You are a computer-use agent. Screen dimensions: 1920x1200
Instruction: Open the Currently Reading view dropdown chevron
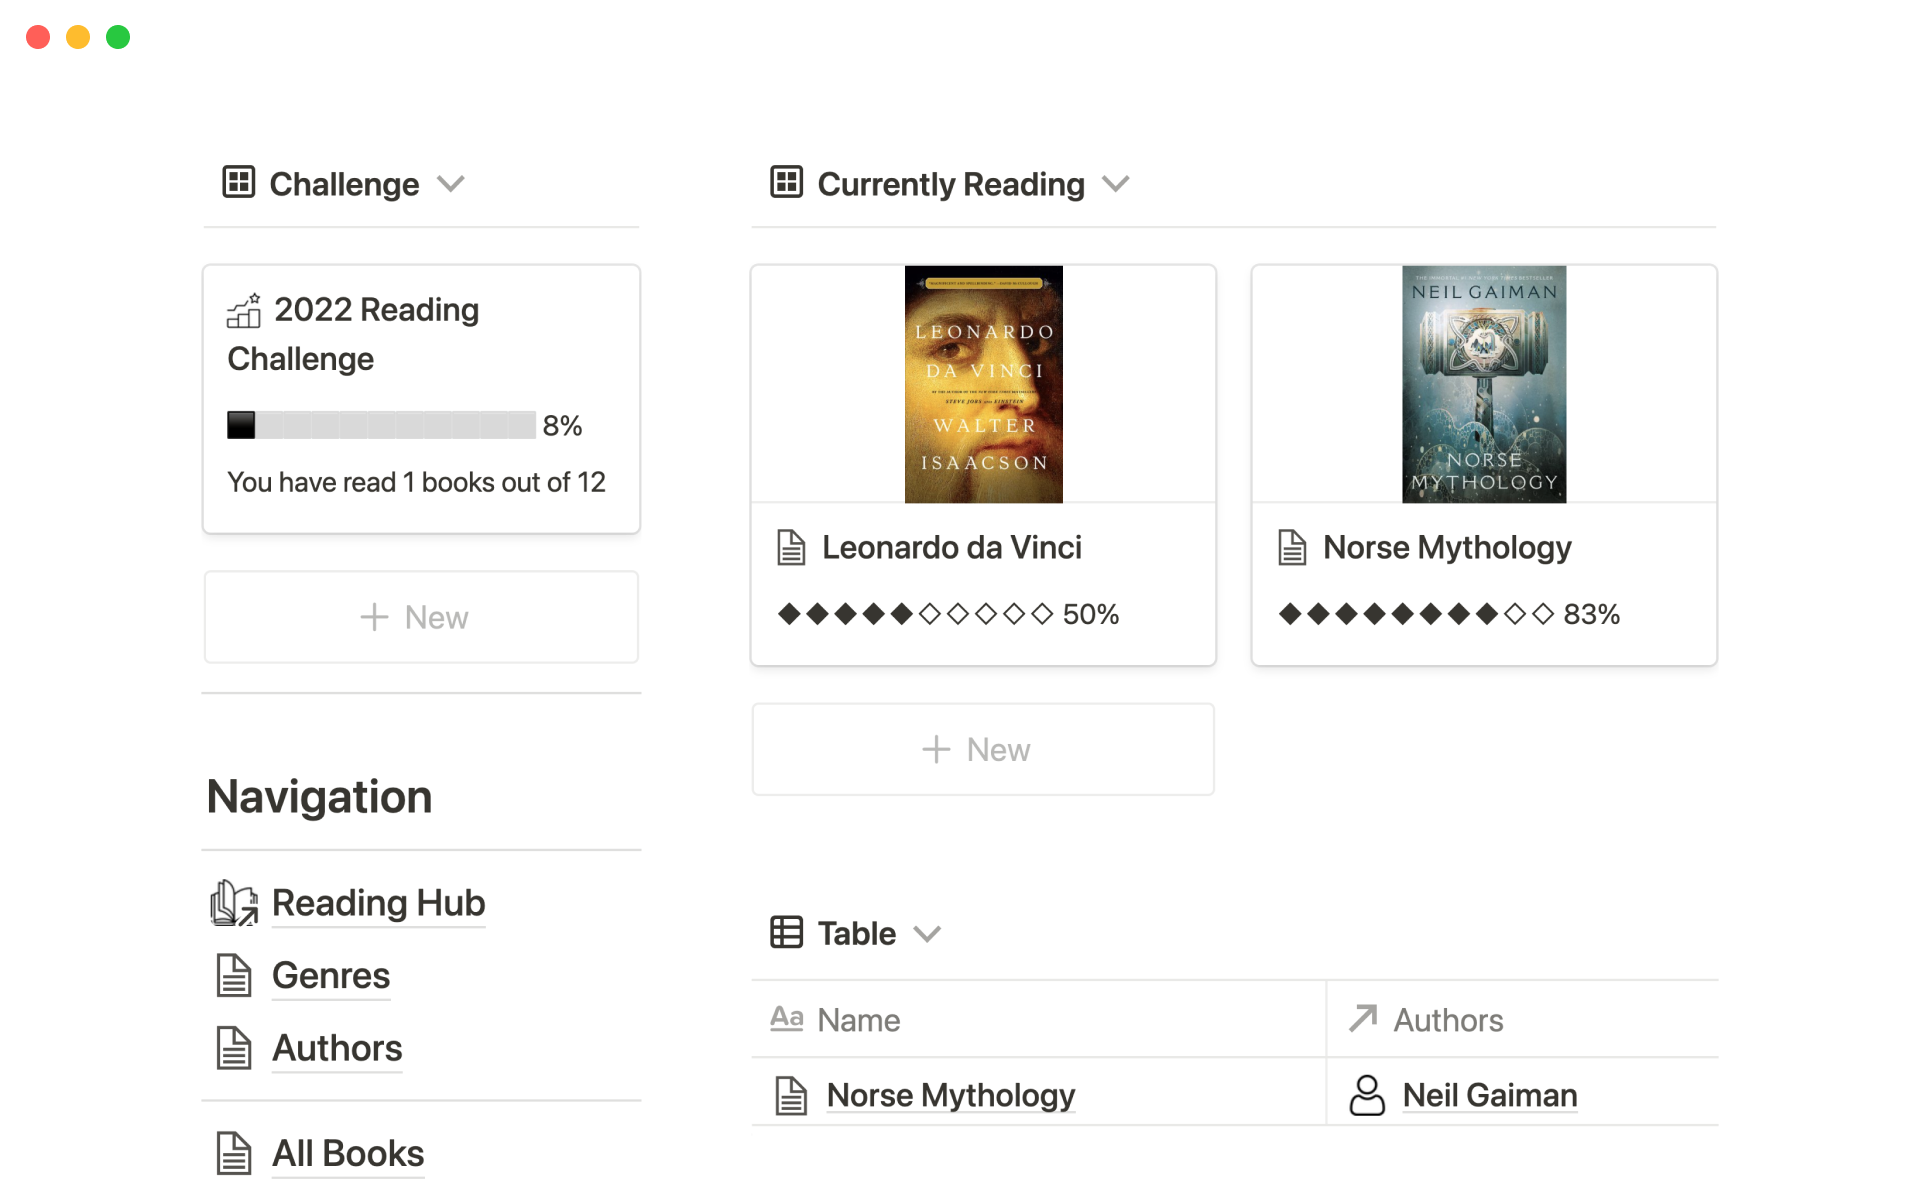tap(1116, 184)
